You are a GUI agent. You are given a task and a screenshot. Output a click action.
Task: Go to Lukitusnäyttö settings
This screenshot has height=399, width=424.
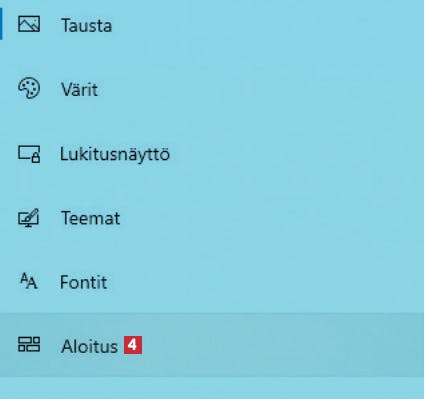click(212, 153)
